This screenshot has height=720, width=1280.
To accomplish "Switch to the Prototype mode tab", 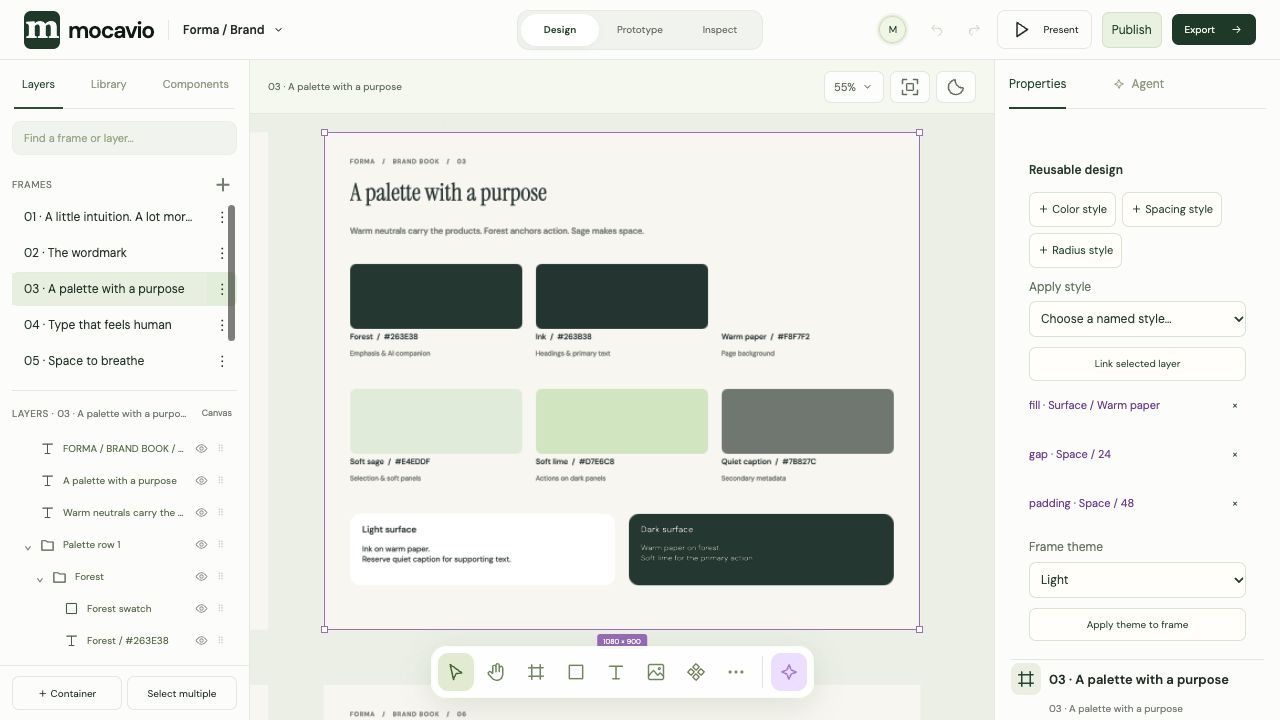I will [x=640, y=30].
